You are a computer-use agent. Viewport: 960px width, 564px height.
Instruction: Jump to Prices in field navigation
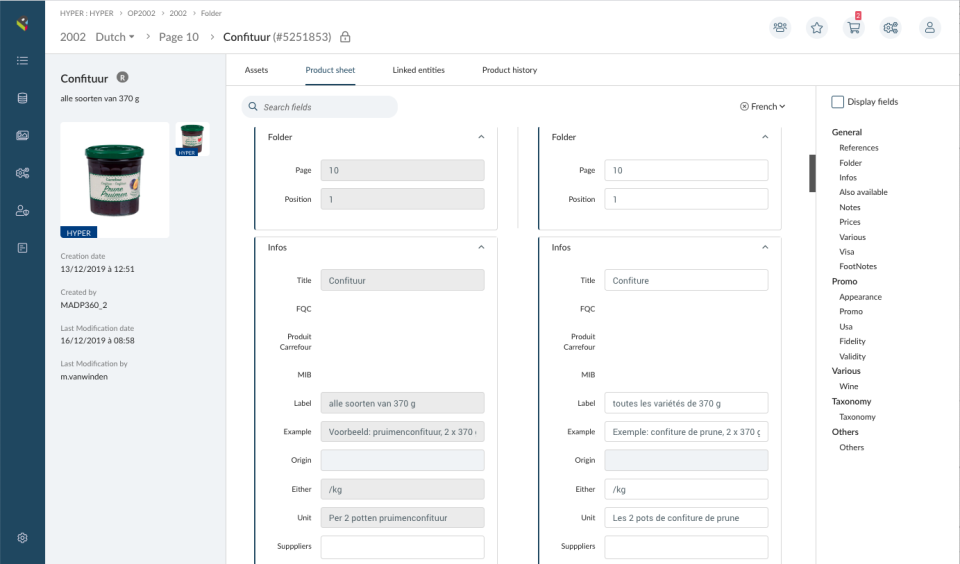(850, 222)
